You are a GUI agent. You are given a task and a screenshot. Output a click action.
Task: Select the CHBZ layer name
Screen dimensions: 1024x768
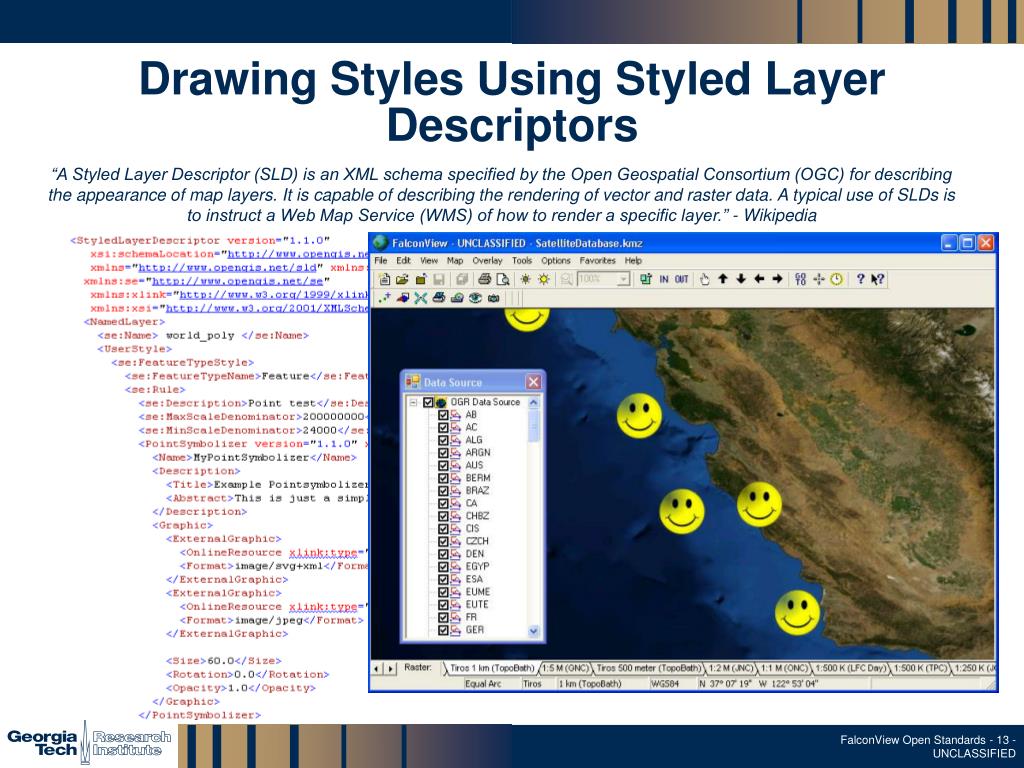(x=477, y=516)
